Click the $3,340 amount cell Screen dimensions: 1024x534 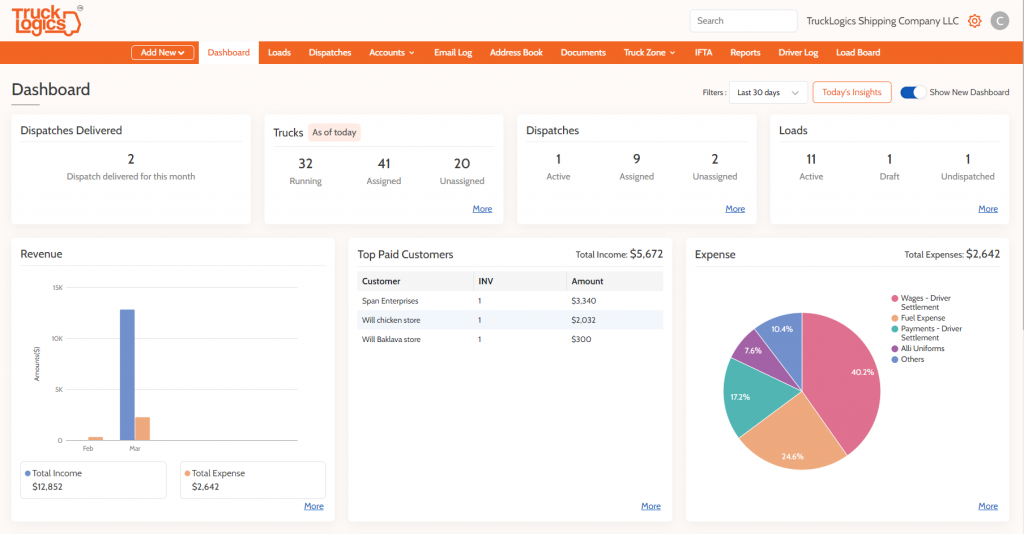pyautogui.click(x=583, y=301)
